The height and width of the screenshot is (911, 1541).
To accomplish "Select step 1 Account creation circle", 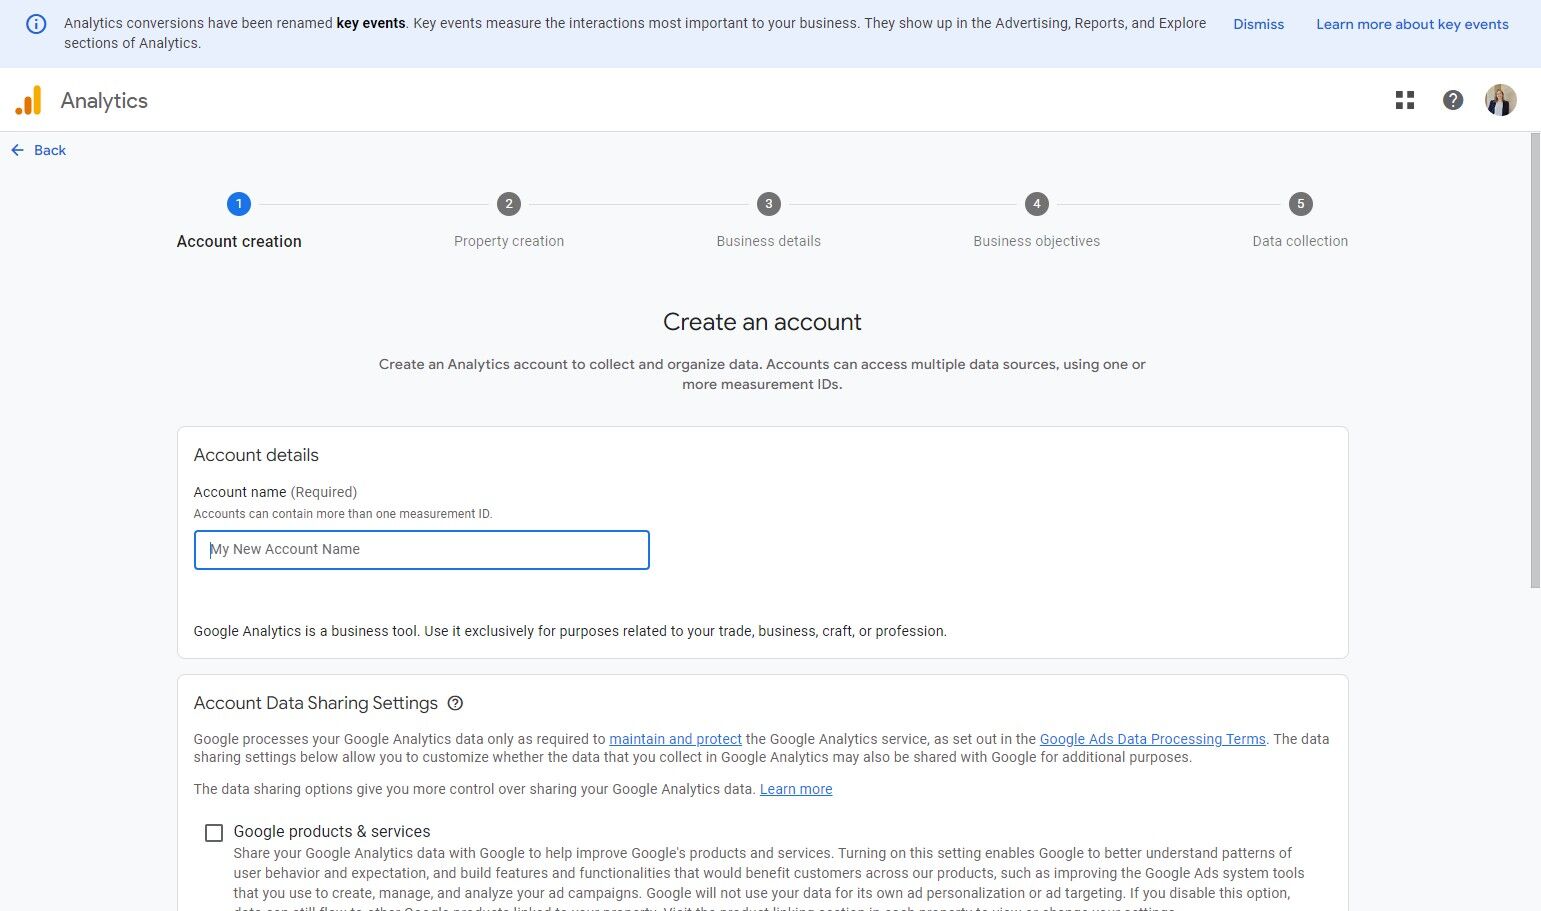I will [x=238, y=204].
